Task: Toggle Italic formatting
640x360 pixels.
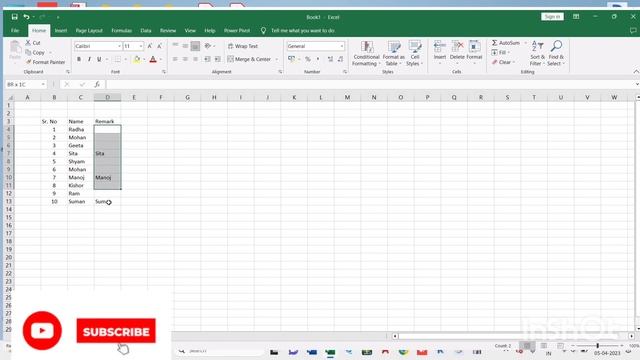Action: point(89,59)
